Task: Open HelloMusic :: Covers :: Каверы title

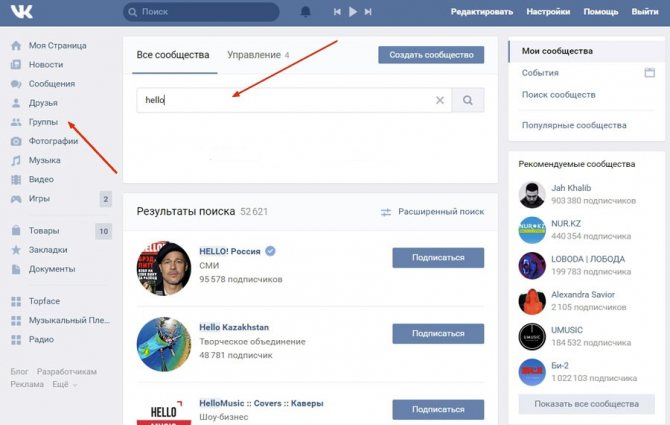Action: [261, 403]
